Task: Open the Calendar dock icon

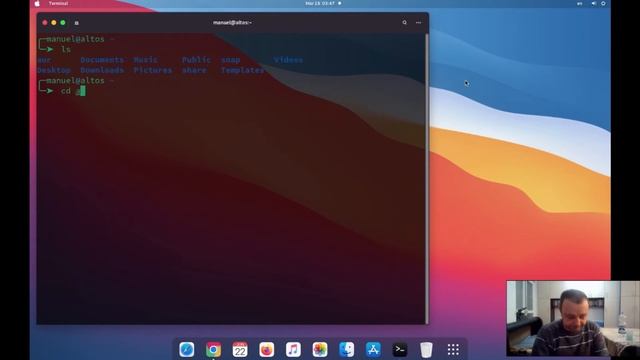Action: click(x=240, y=349)
